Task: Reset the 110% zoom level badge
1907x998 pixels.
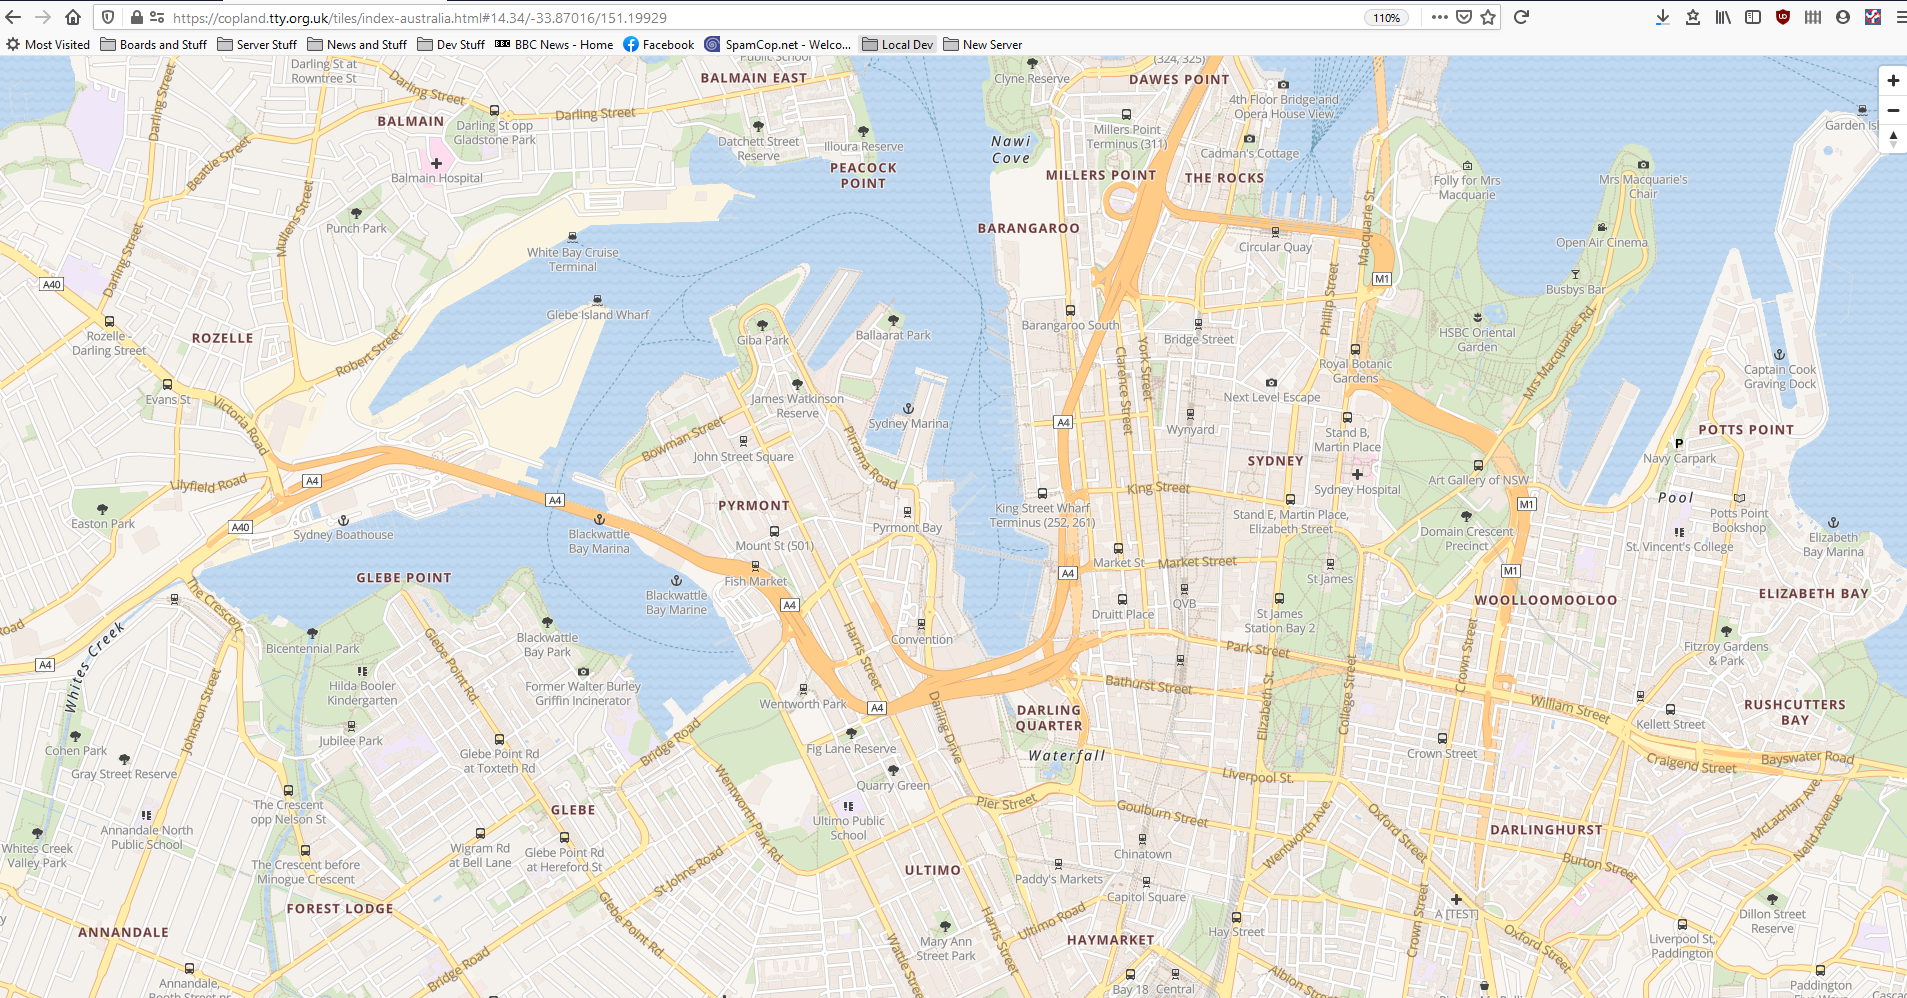Action: tap(1386, 18)
